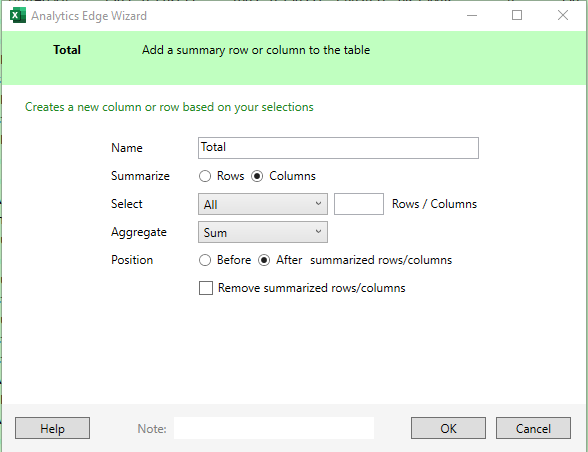Enable Remove summarized rows/columns checkbox
Viewport: 588px width, 452px height.
click(x=206, y=288)
